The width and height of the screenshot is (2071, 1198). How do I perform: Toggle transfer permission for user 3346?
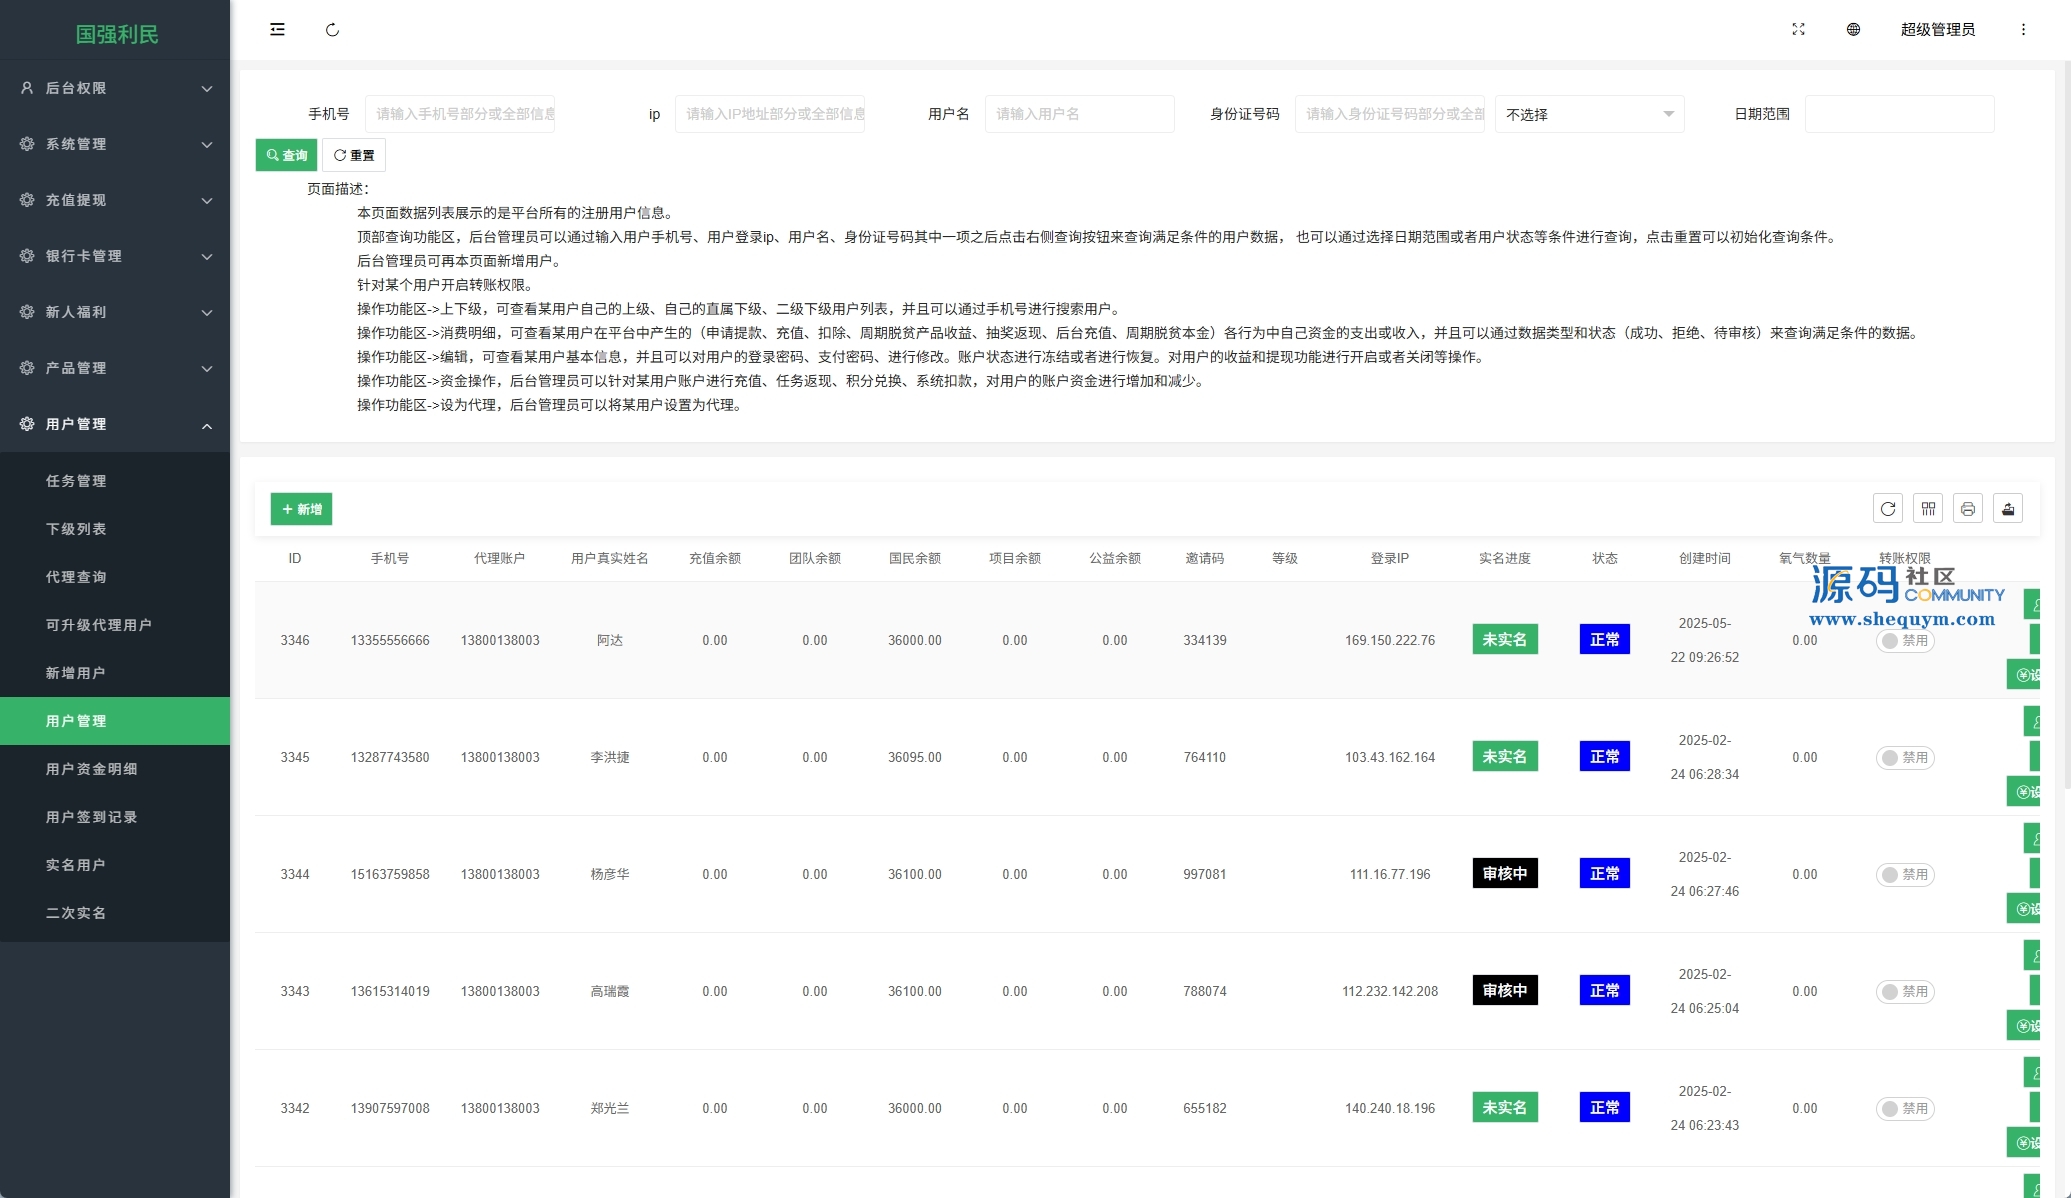point(1904,641)
